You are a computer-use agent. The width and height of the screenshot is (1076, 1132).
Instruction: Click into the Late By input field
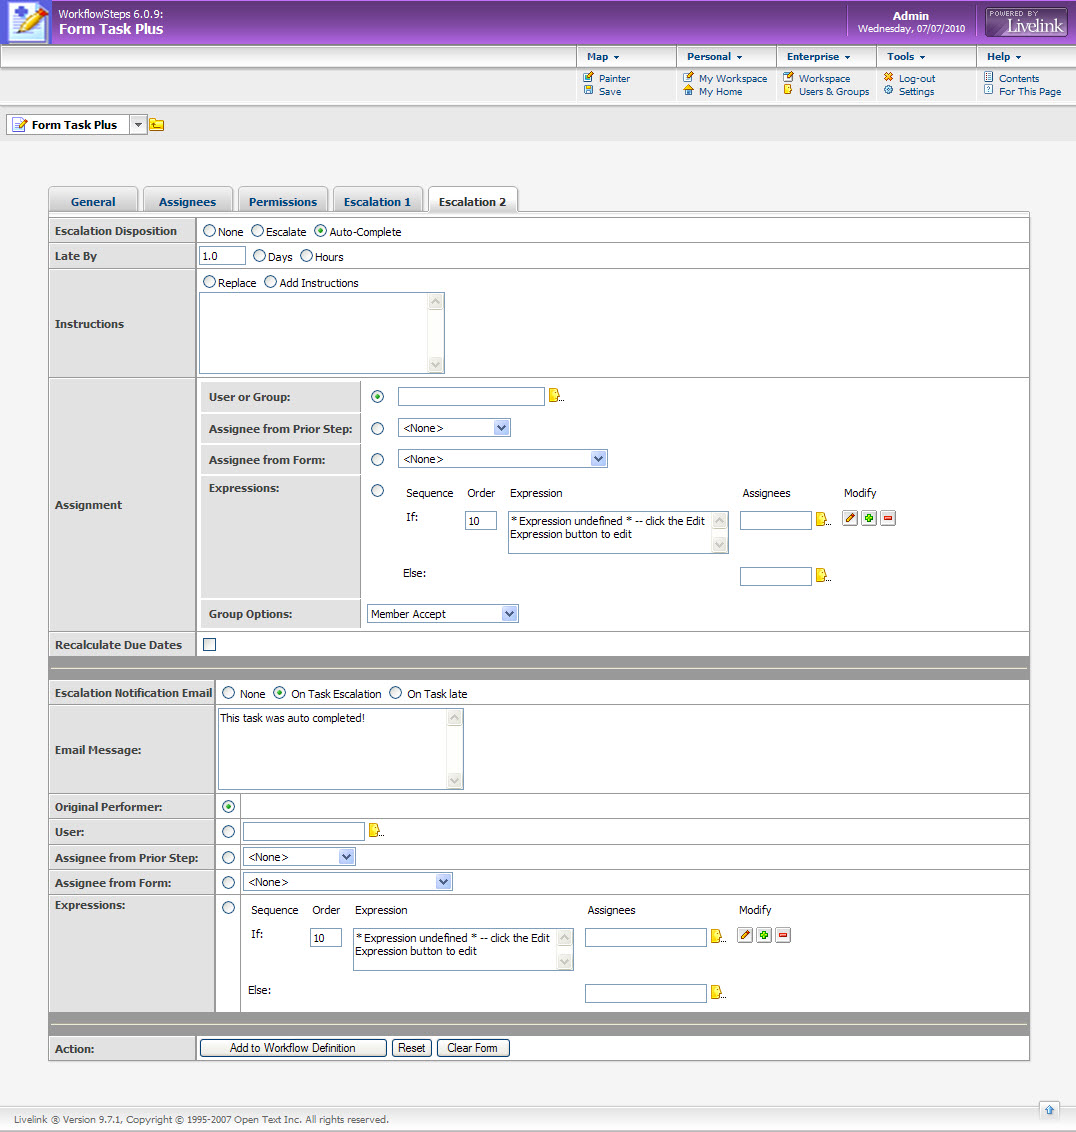(222, 256)
